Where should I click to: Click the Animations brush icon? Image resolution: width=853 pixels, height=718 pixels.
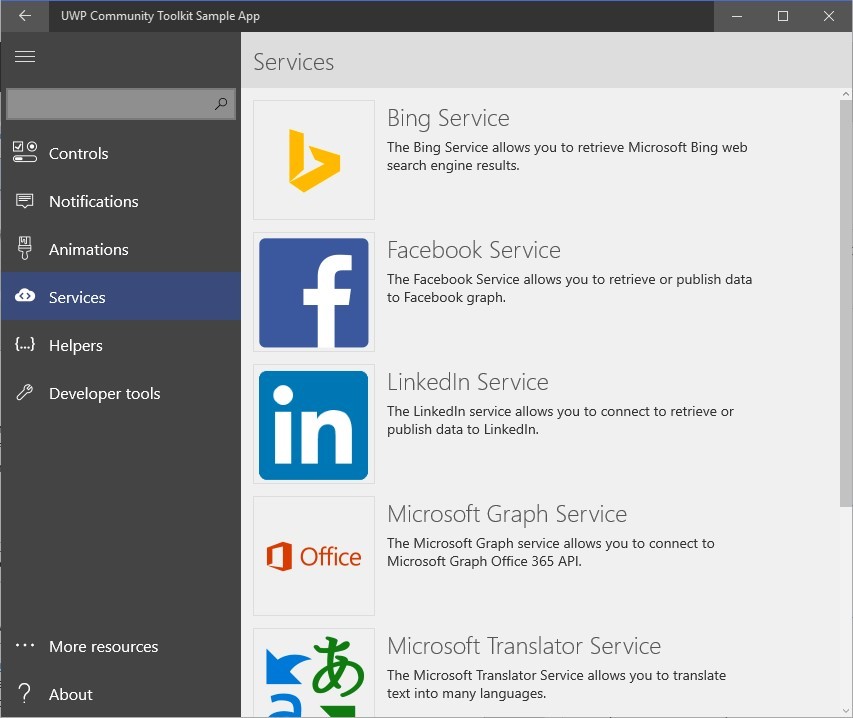24,248
